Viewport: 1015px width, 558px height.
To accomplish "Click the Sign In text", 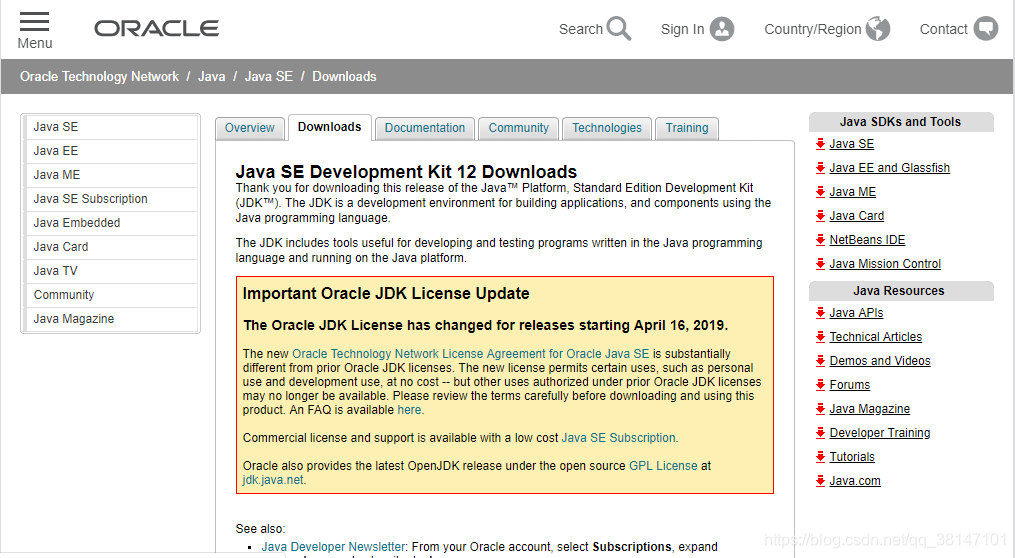I will (682, 29).
